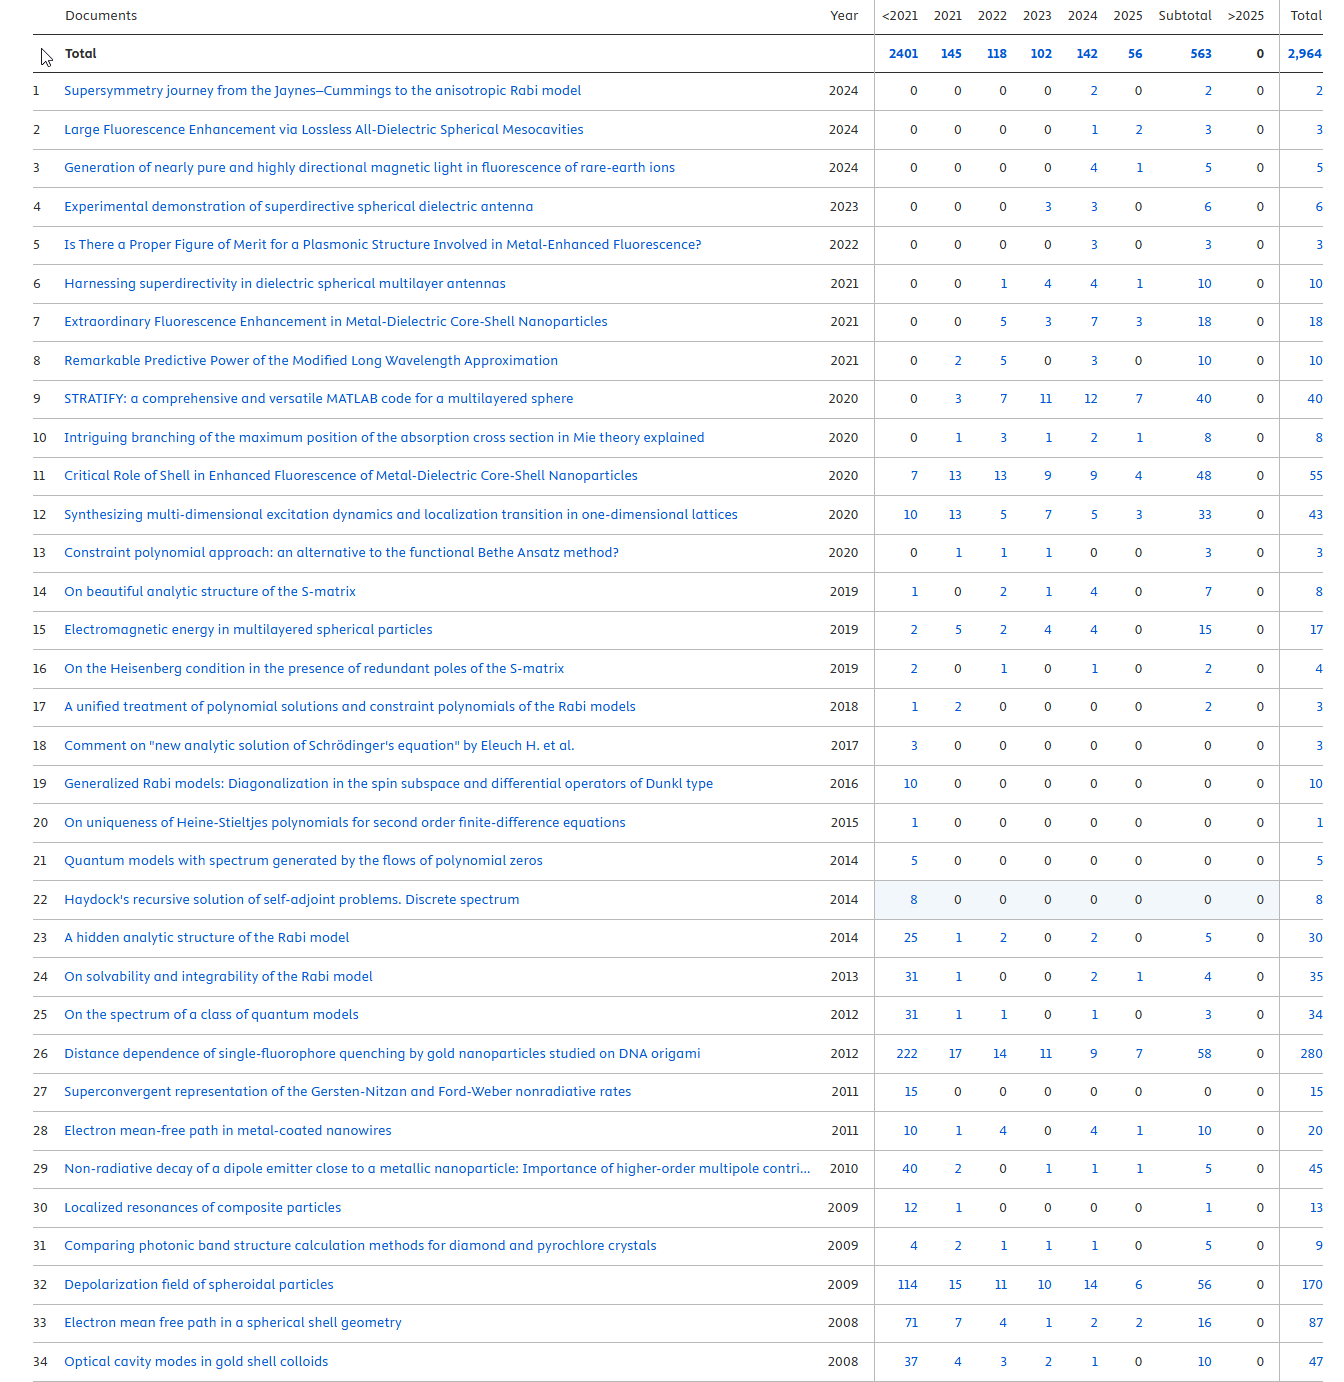Viewport: 1344px width, 1382px height.
Task: Open 'Extraordinary Fluorescence Enhancement in Metal-Dielectric' paper
Action: click(x=335, y=322)
